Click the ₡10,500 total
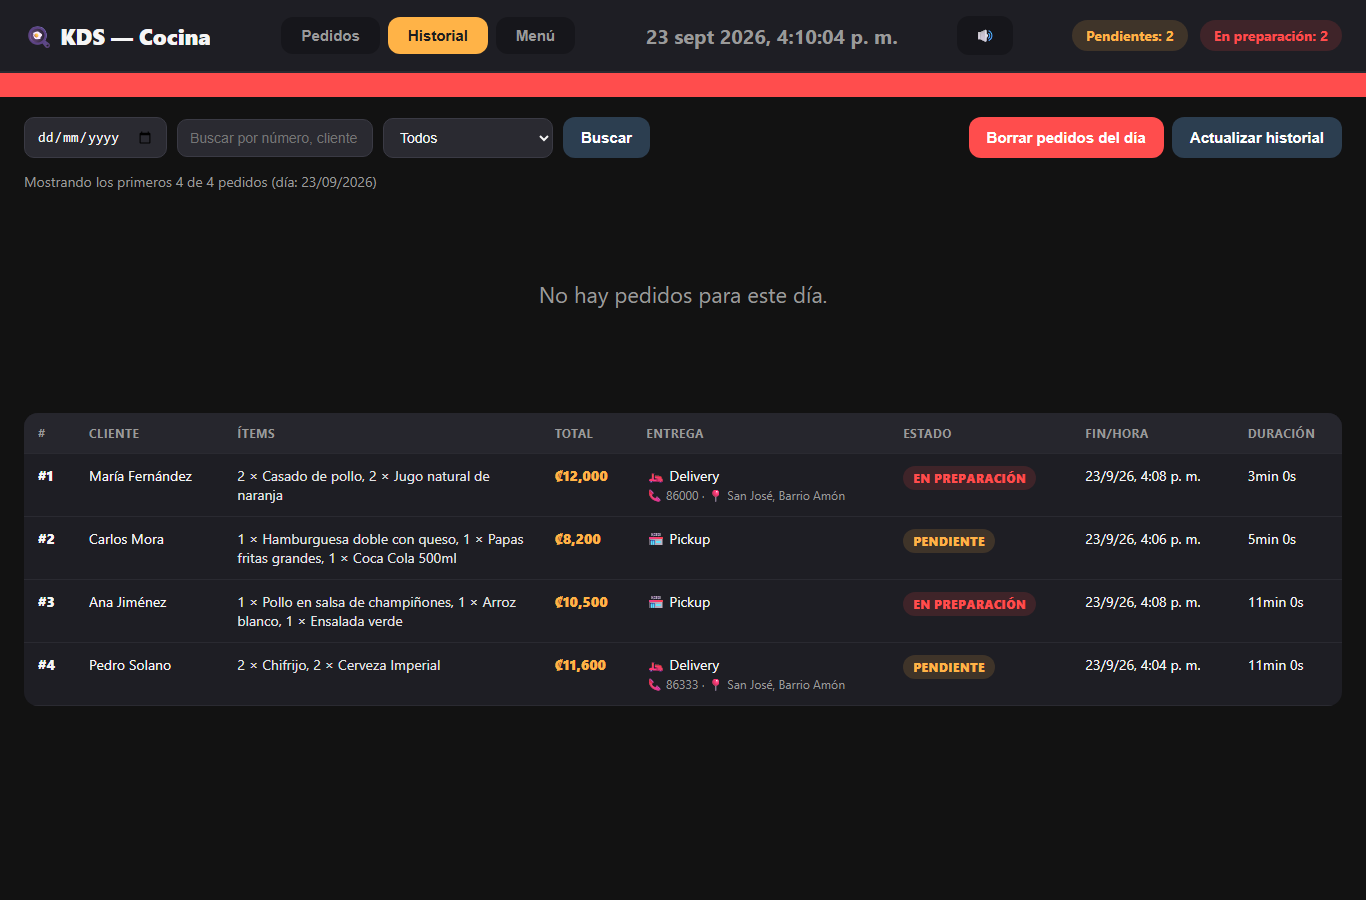1366x900 pixels. click(x=581, y=602)
